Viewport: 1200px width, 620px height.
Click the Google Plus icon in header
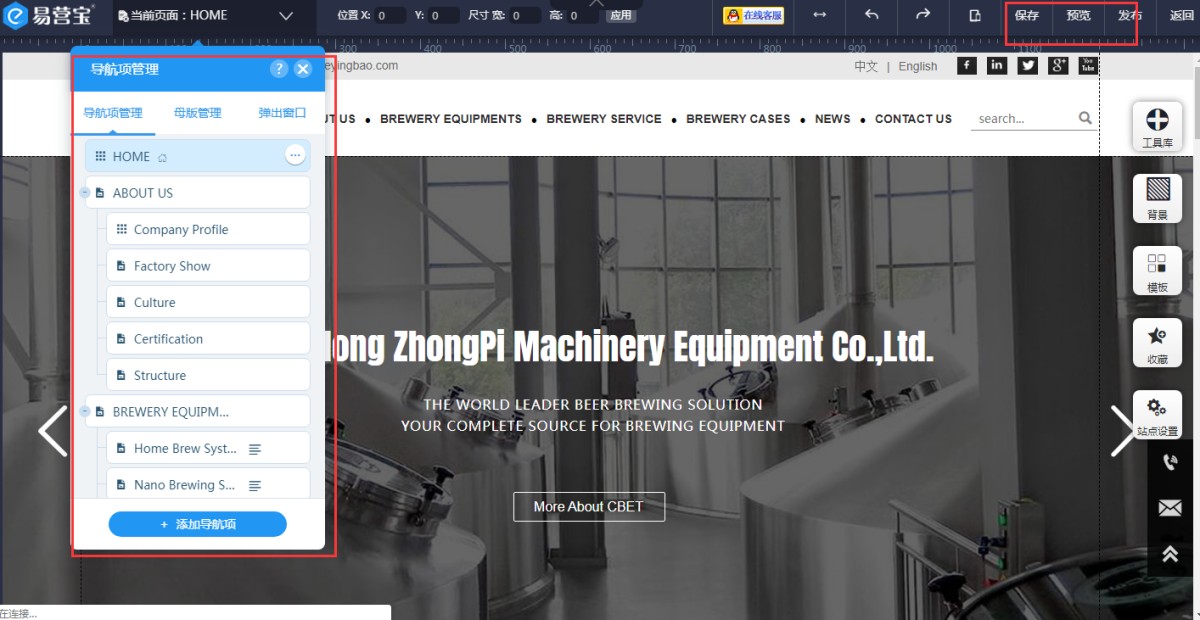1058,65
